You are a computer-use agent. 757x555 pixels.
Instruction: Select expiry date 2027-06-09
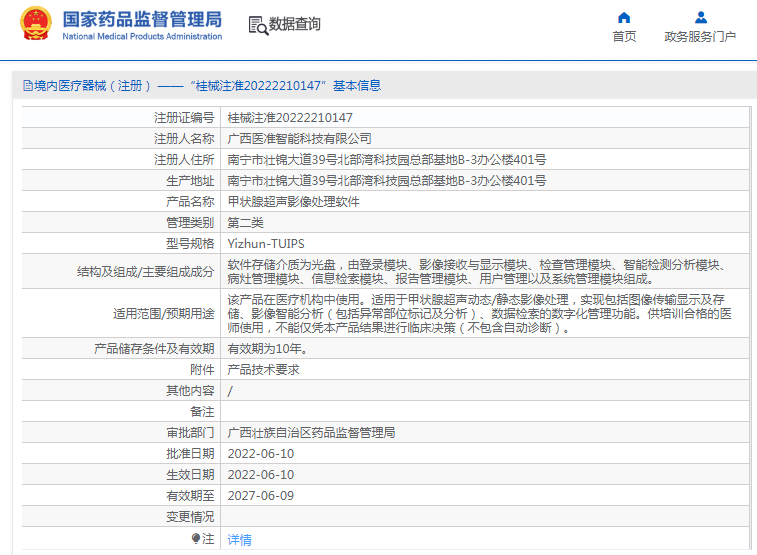coord(261,496)
